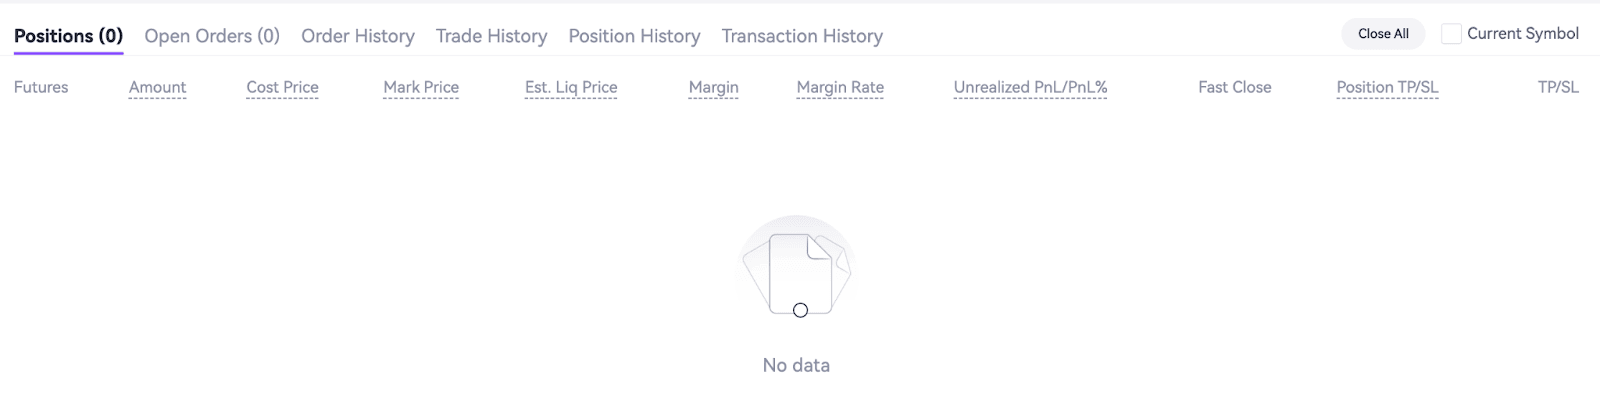
Task: Click the Futures column header
Action: click(41, 87)
